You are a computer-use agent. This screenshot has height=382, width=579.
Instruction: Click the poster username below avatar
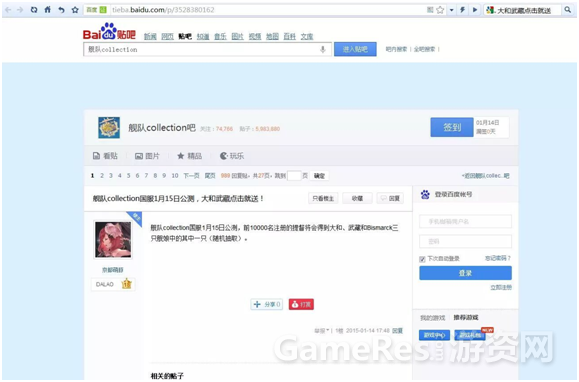coord(113,270)
